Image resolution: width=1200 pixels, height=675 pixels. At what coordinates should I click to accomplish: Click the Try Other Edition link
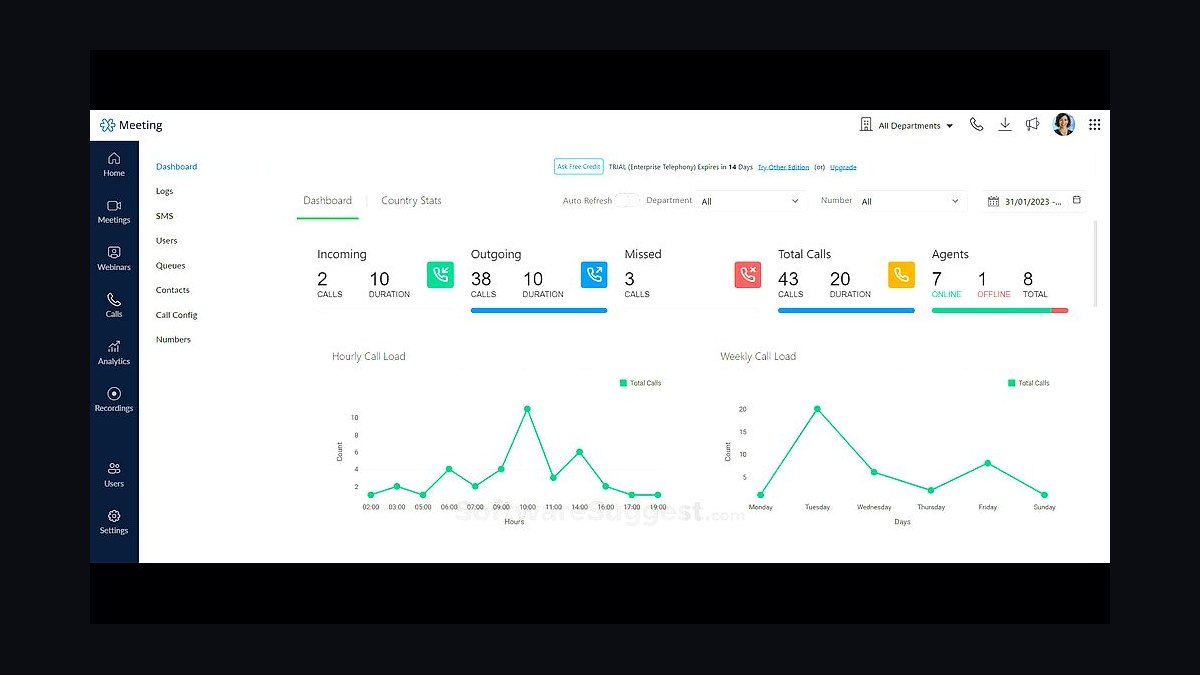(783, 167)
